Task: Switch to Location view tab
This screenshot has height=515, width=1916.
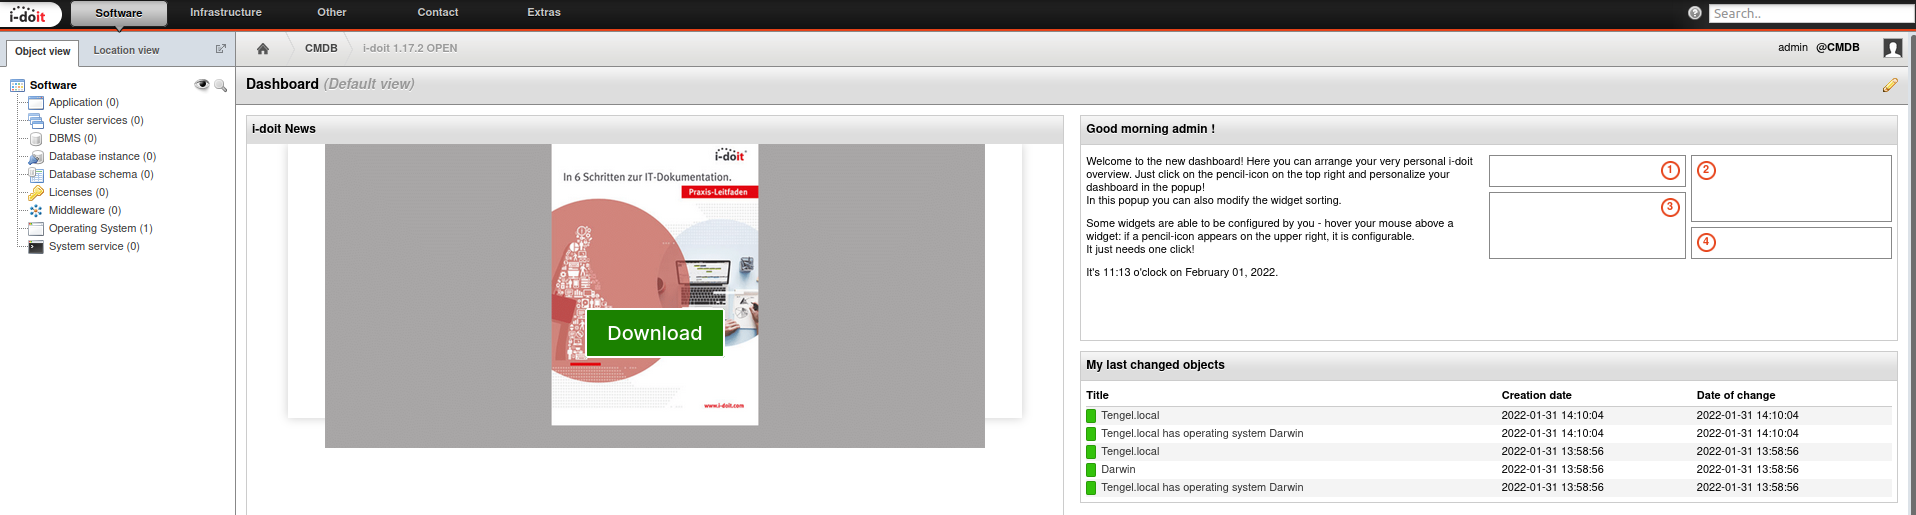Action: pos(126,50)
